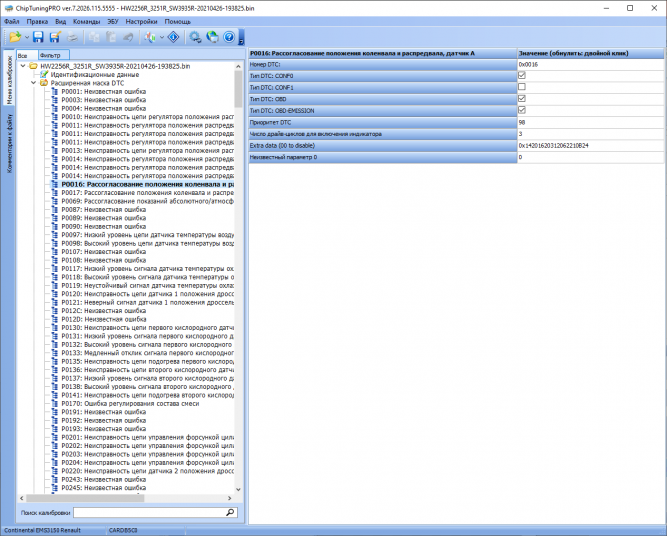
Task: Select P0017 error entry in the tree
Action: [147, 193]
